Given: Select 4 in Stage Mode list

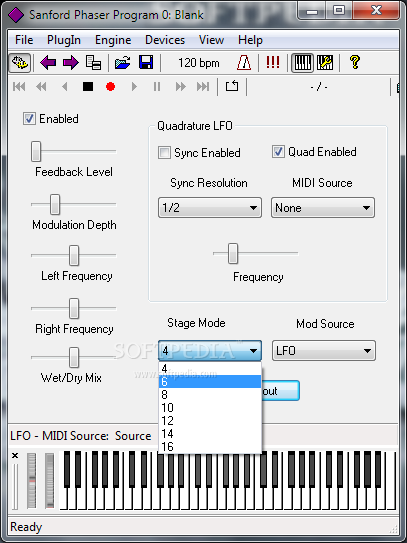Looking at the screenshot, I should [210, 369].
